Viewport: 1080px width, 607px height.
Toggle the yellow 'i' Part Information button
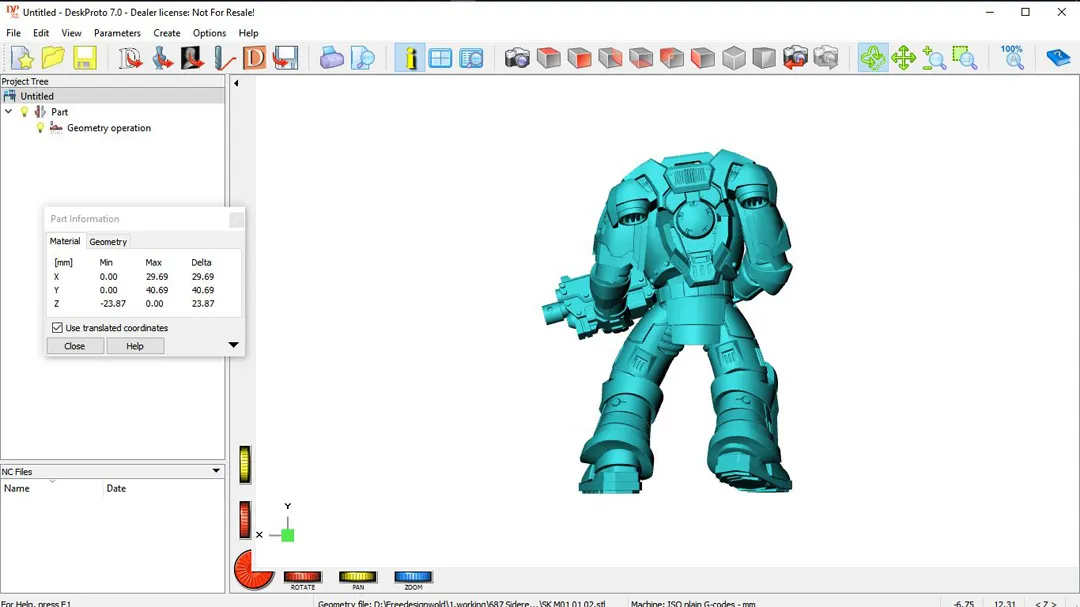pos(409,59)
